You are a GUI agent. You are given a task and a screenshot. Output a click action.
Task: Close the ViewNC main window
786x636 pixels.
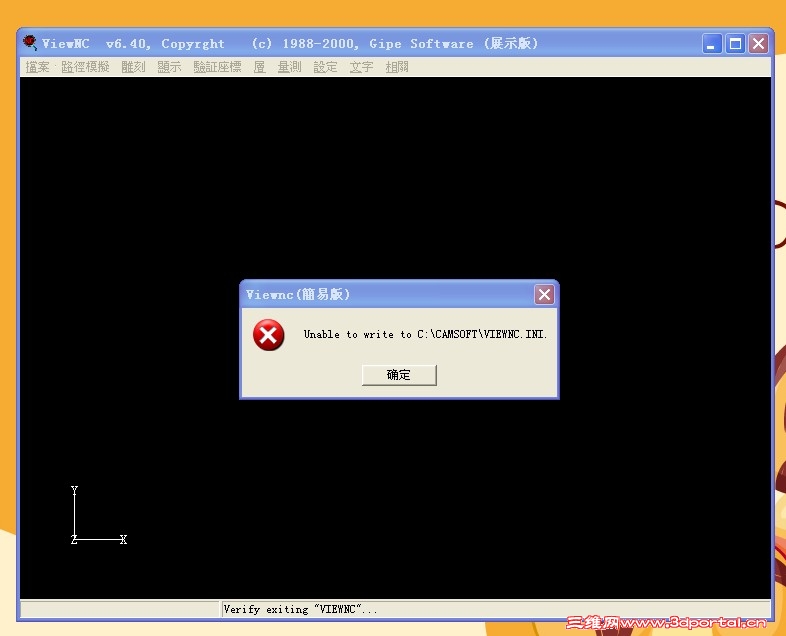click(x=758, y=44)
